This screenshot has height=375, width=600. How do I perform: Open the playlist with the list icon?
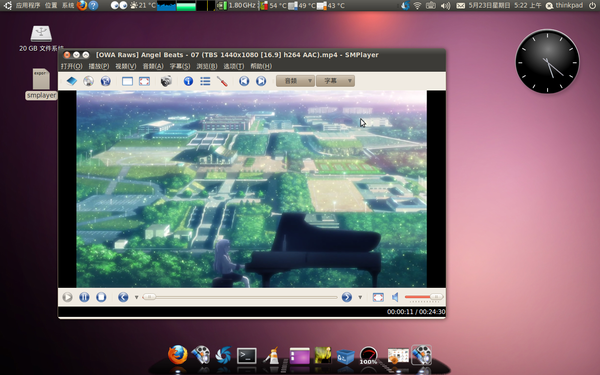coord(205,81)
